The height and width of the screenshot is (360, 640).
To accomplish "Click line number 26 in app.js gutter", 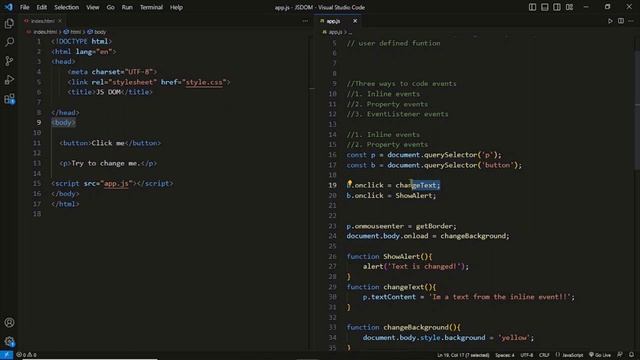I will tap(332, 256).
